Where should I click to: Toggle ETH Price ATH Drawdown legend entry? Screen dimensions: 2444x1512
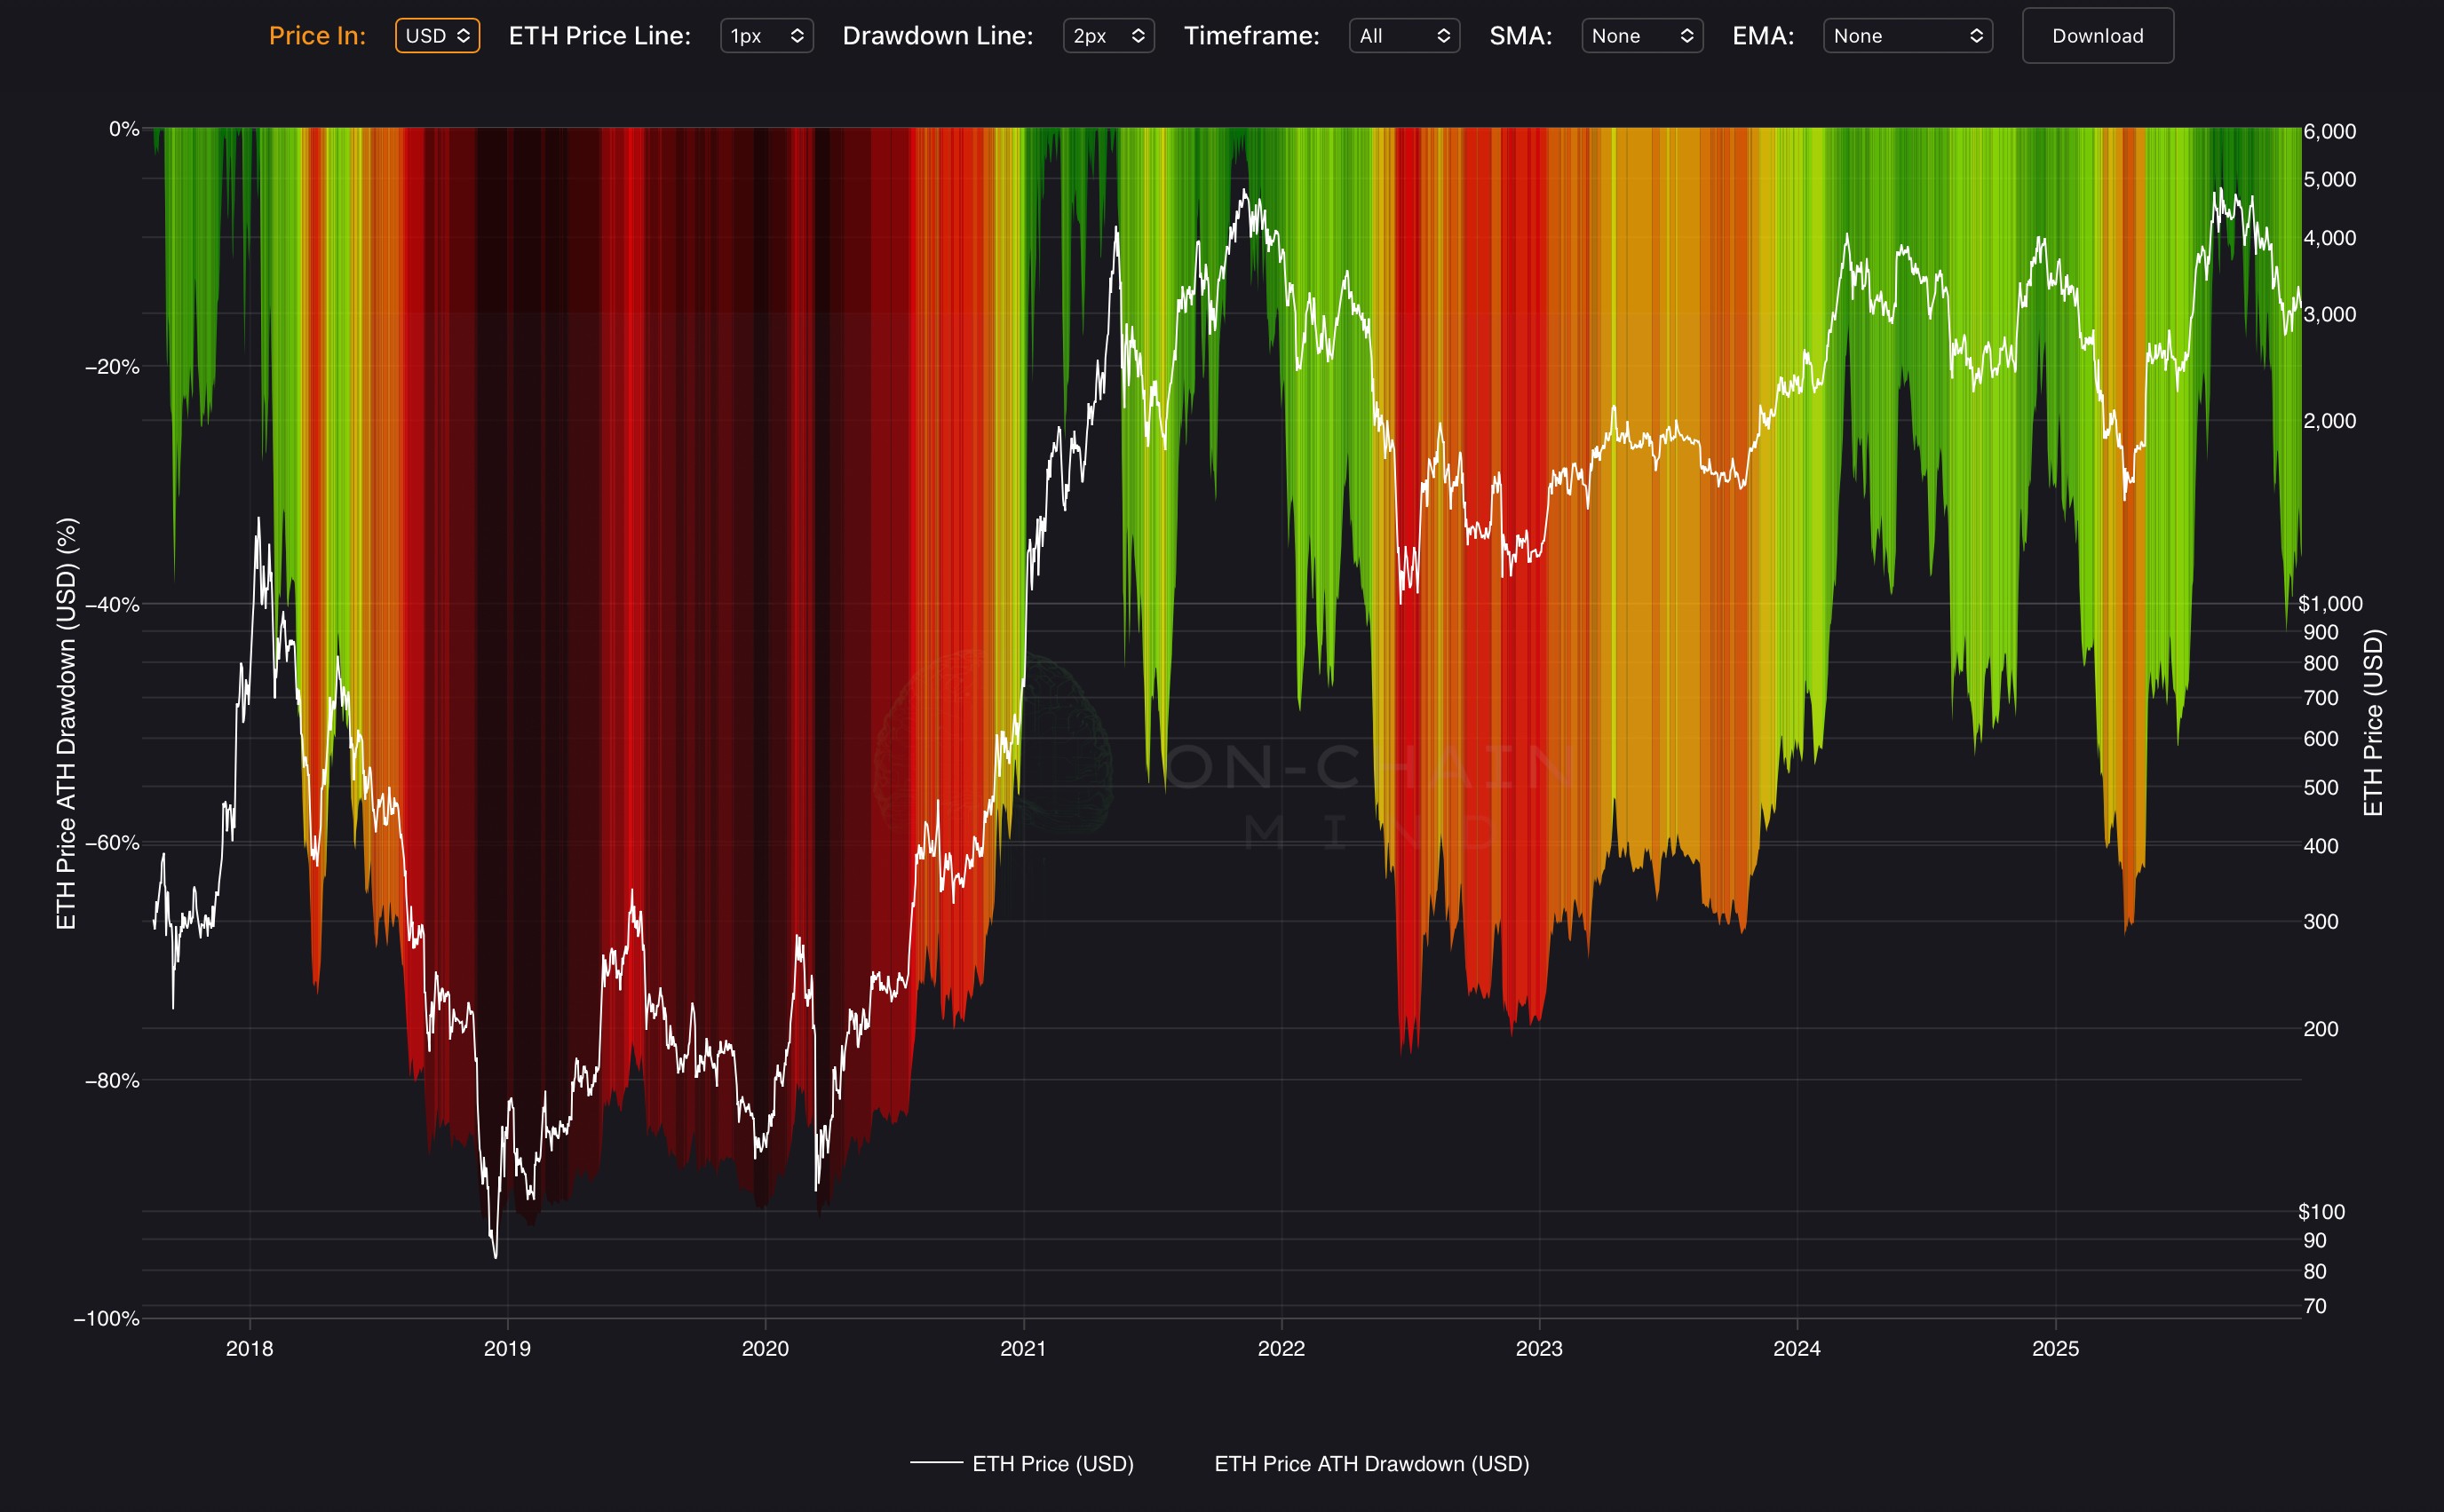(x=1371, y=1463)
